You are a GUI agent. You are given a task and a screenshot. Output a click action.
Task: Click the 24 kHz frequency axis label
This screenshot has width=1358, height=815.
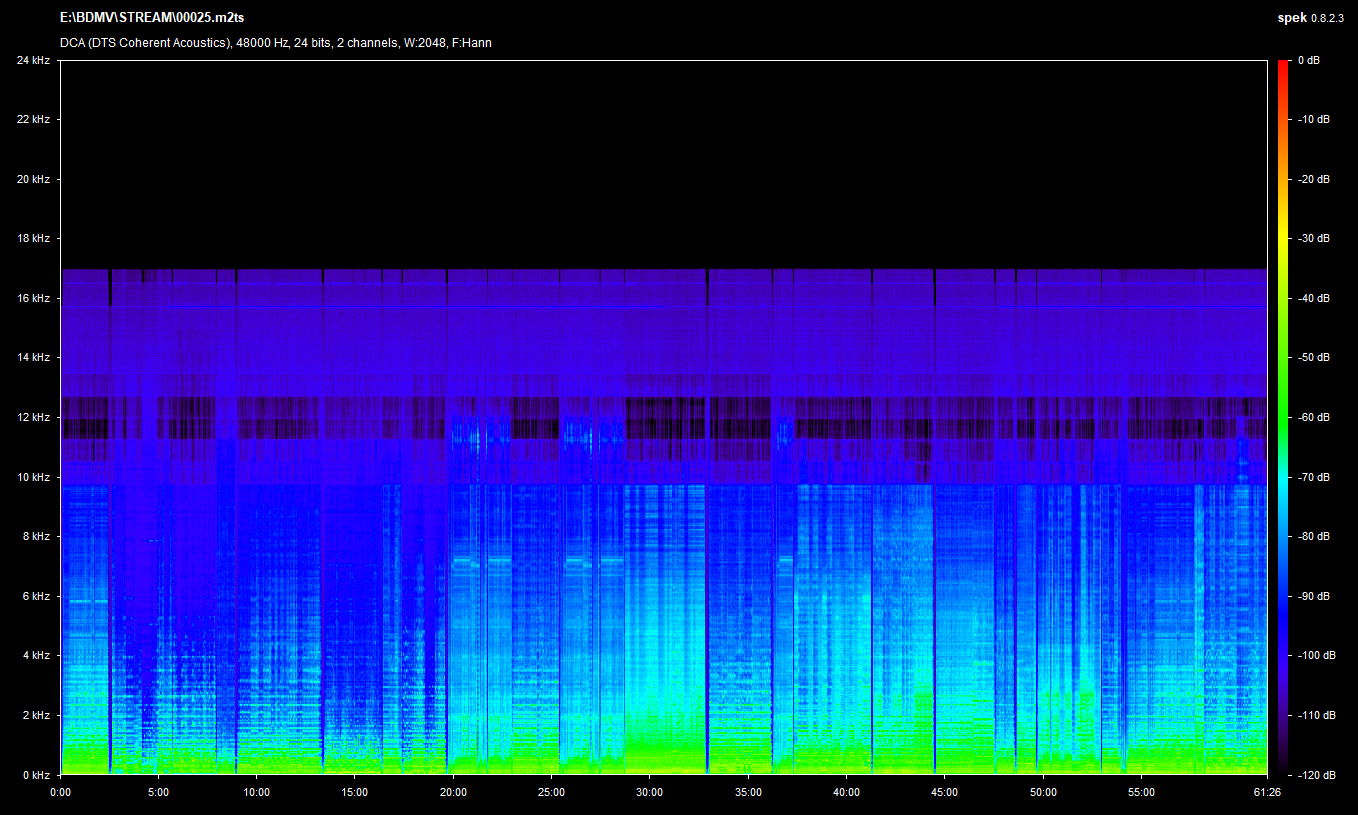point(33,60)
